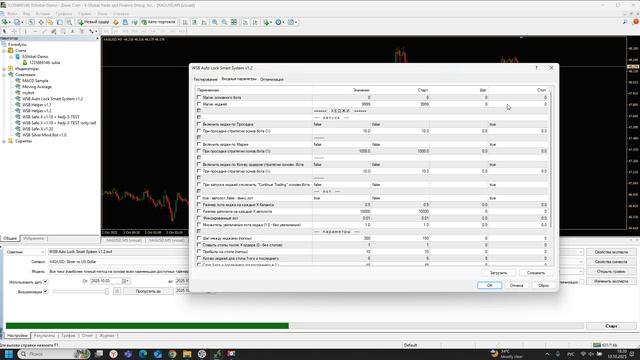Open the График tester tab
The image size is (640, 360).
point(68,336)
